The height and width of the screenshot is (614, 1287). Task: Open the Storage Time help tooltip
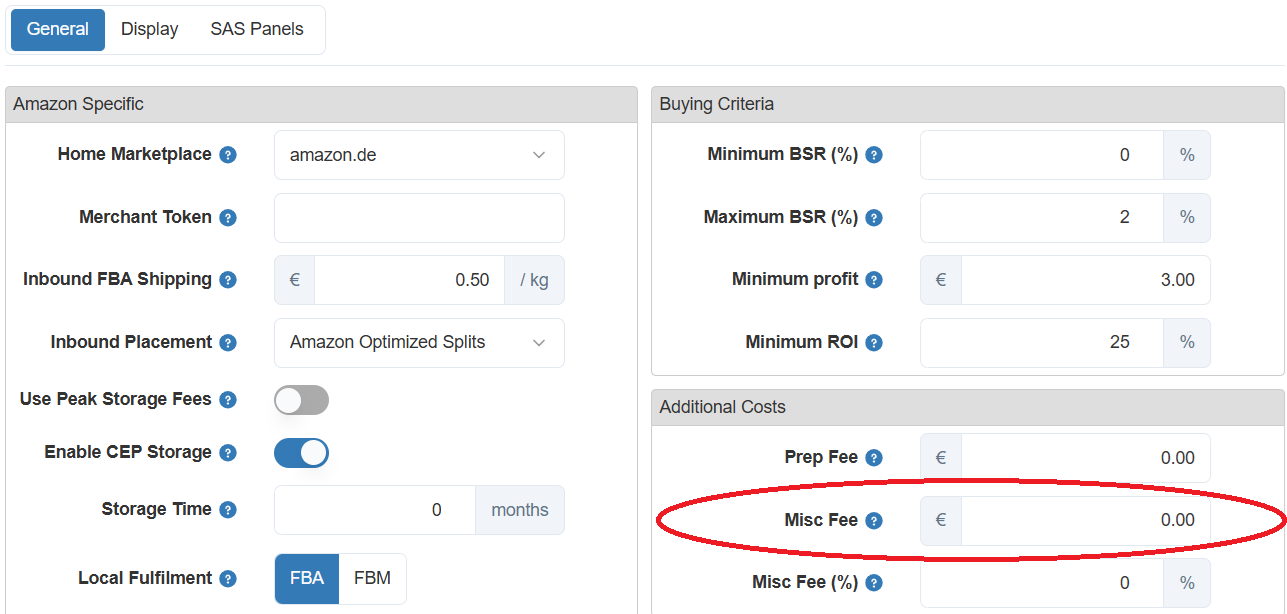click(x=228, y=509)
